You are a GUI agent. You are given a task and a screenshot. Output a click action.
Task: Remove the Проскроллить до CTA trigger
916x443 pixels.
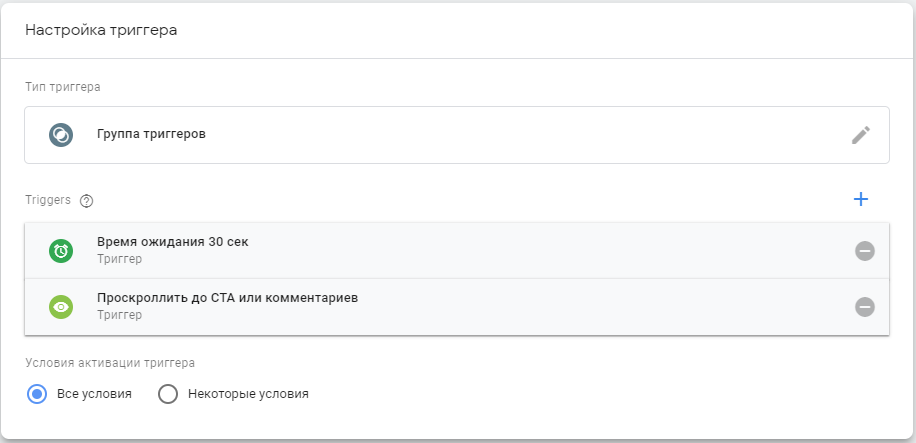[x=865, y=307]
